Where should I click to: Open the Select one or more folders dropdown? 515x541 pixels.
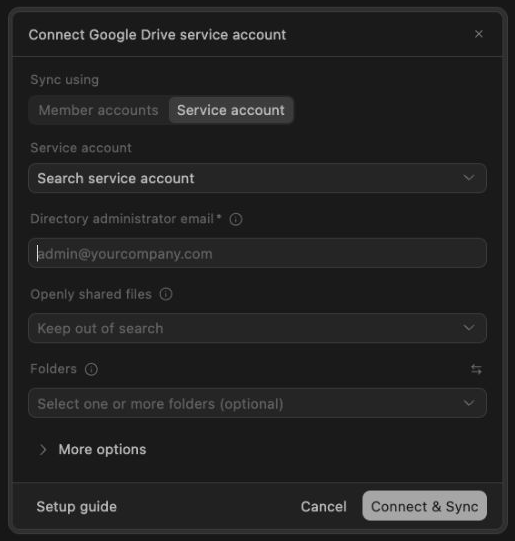(x=257, y=403)
